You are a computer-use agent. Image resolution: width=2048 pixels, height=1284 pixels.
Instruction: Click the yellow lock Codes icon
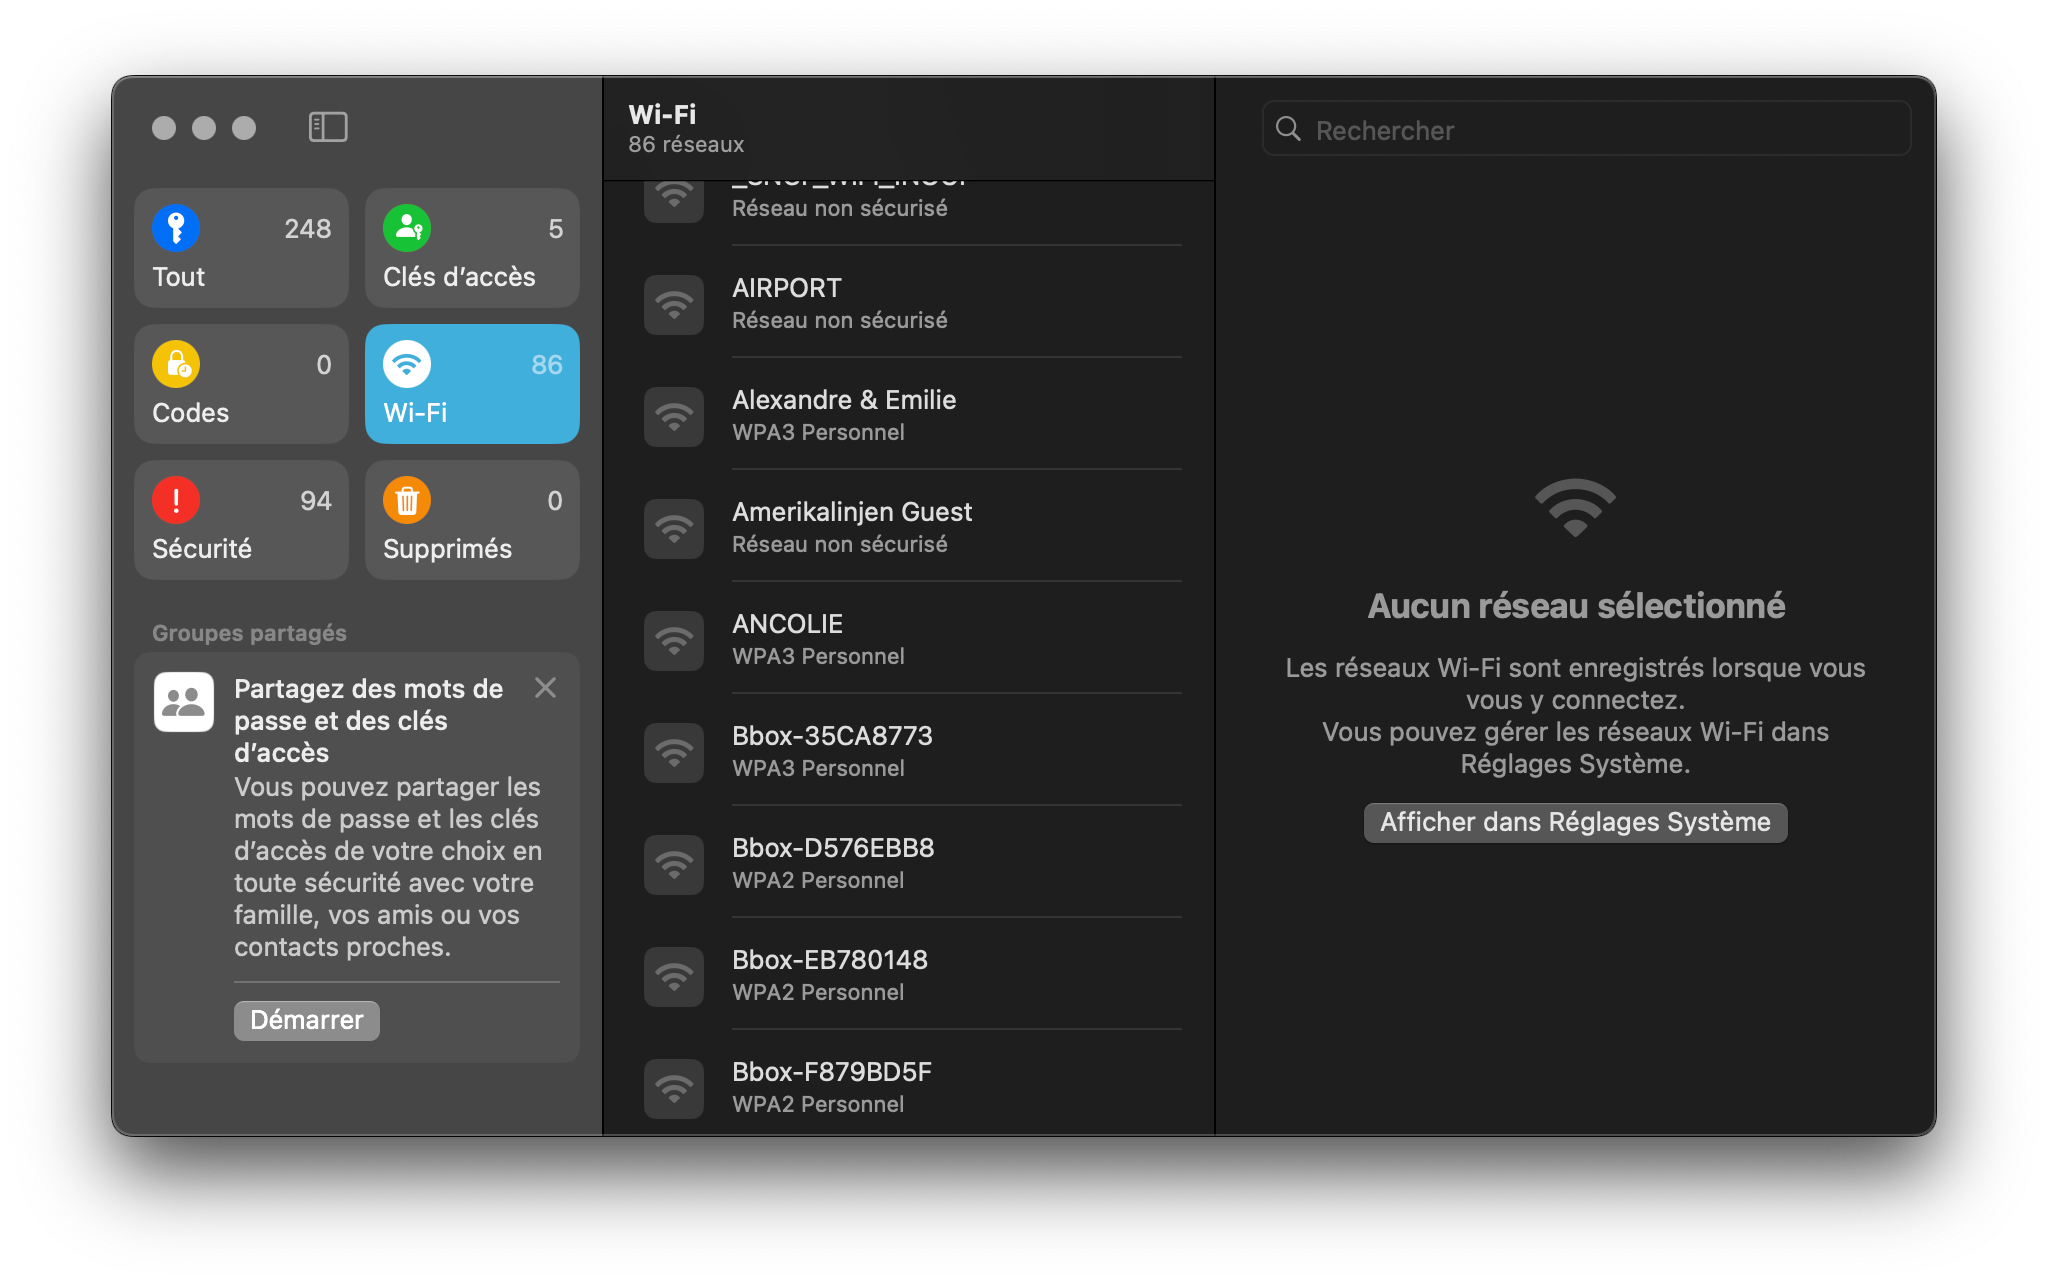click(x=176, y=365)
